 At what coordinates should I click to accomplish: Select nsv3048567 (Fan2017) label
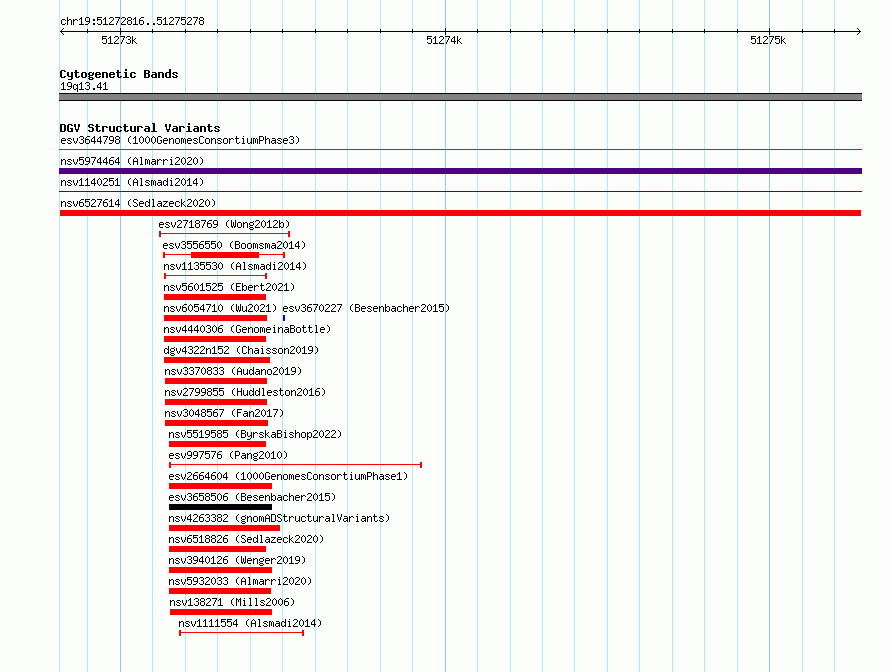(224, 413)
